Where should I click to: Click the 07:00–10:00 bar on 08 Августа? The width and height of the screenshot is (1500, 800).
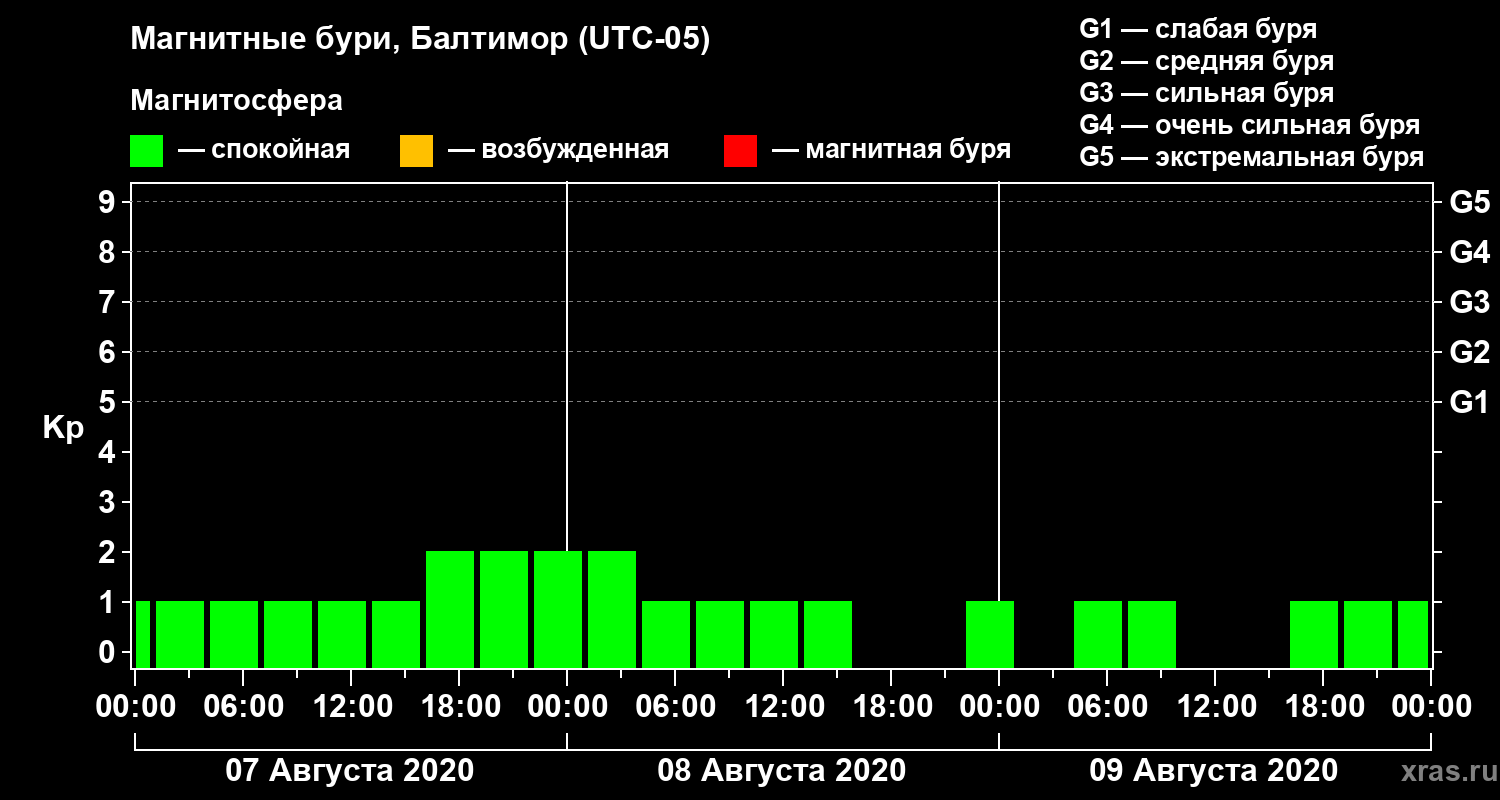point(720,634)
